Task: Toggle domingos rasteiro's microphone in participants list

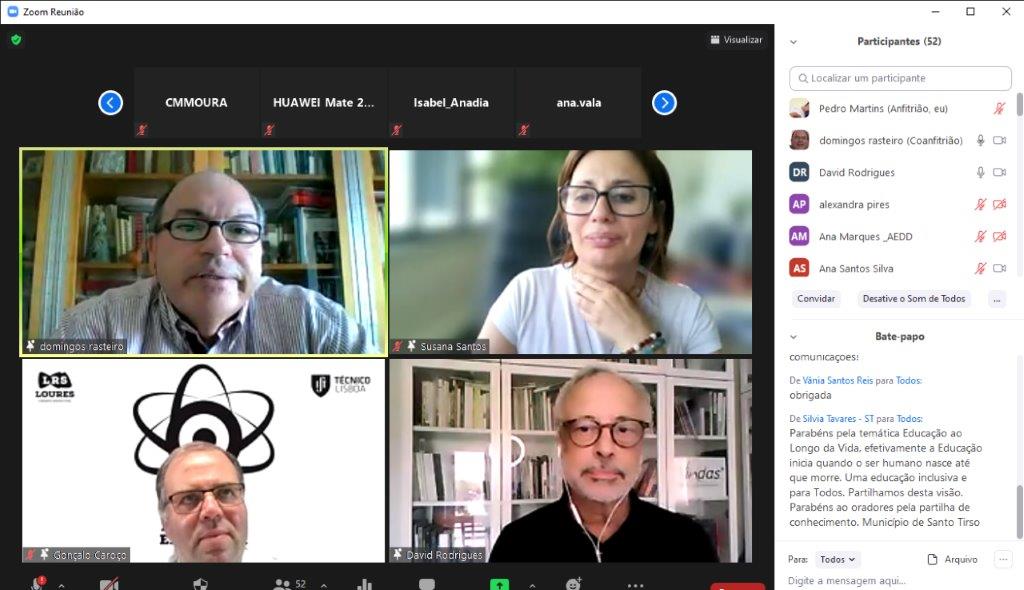Action: (x=981, y=141)
